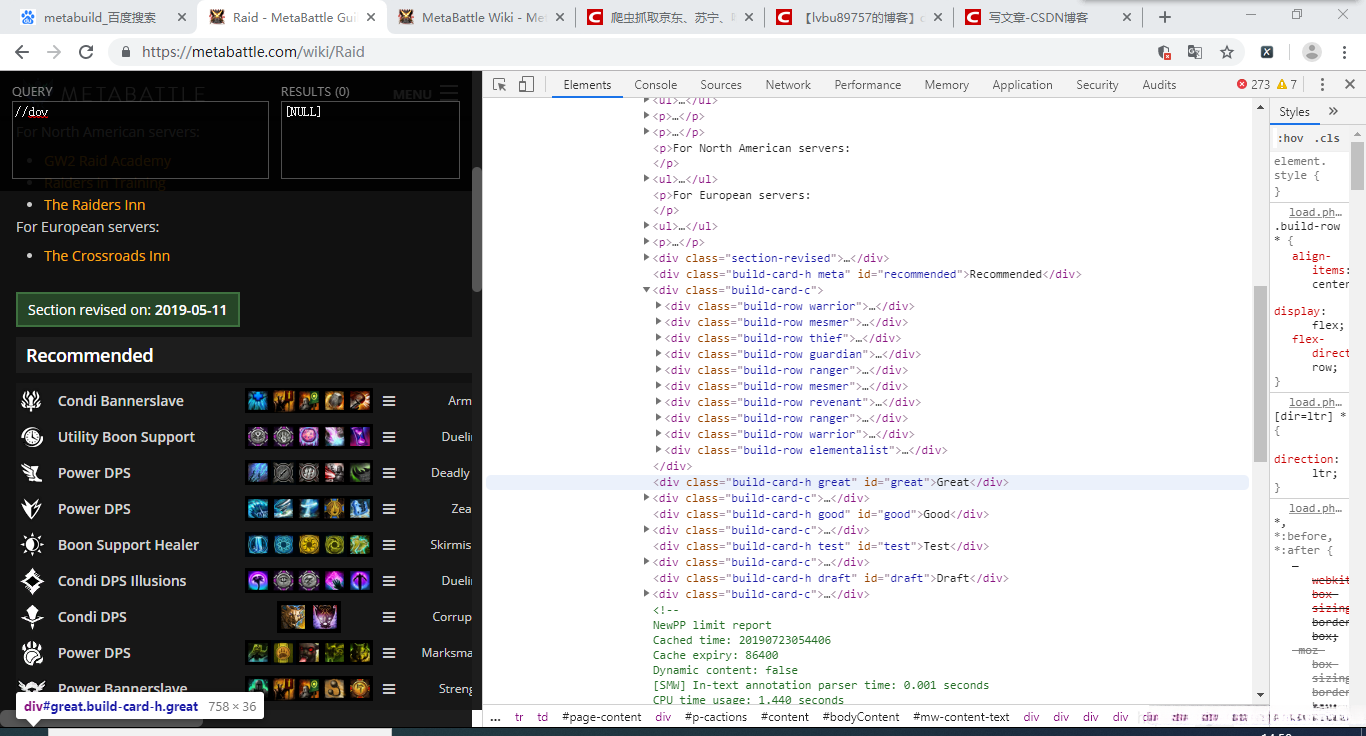Click the browser reload button
1366x736 pixels.
point(87,52)
